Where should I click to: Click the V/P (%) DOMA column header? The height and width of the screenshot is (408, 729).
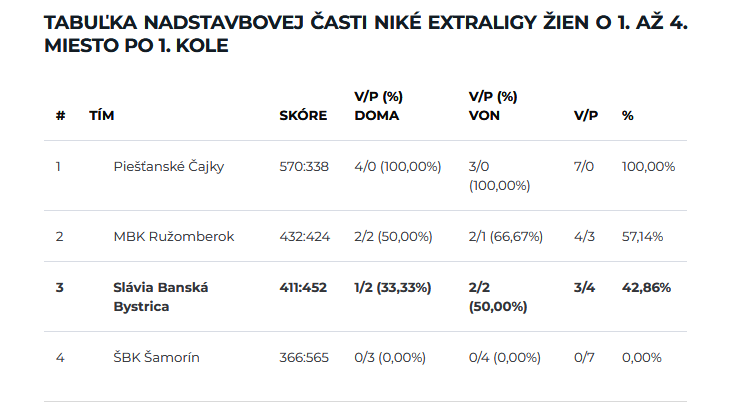(x=378, y=106)
